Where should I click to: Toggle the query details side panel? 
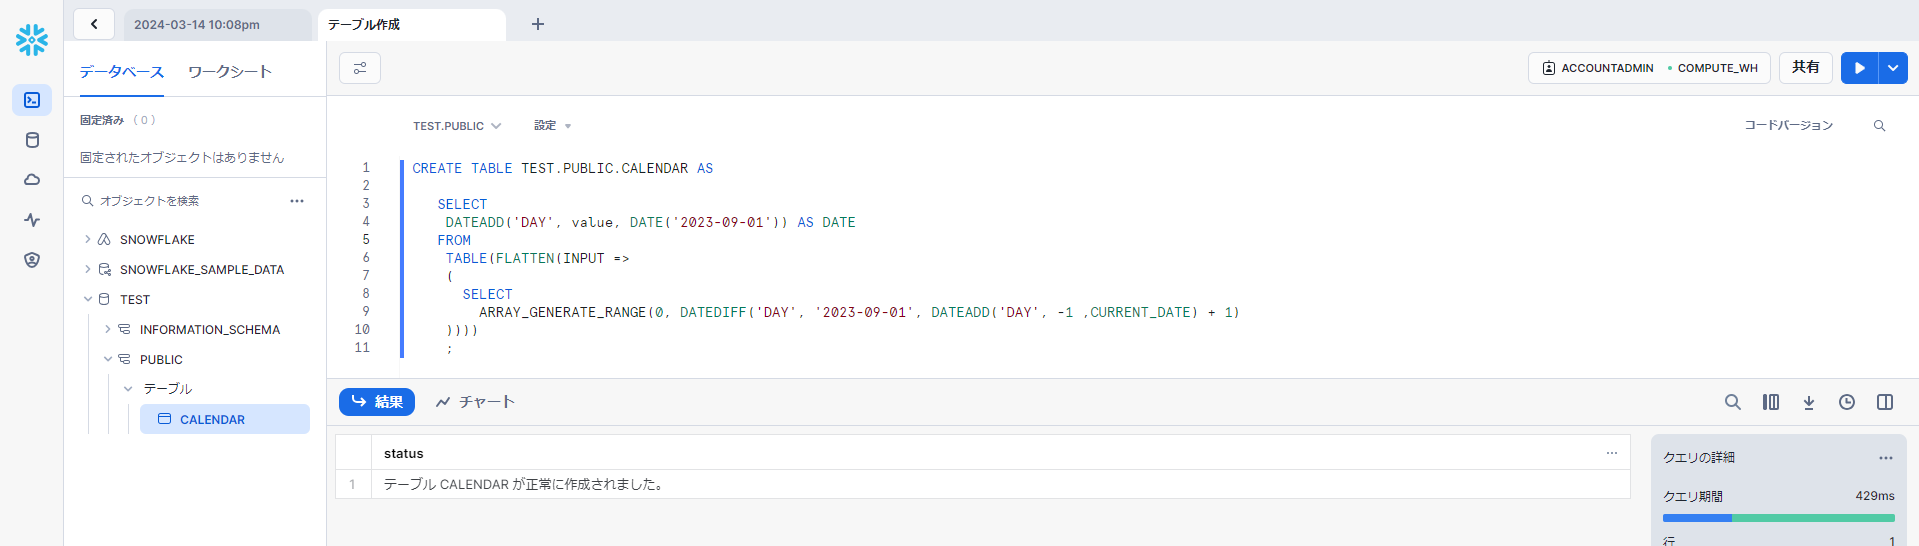1884,402
